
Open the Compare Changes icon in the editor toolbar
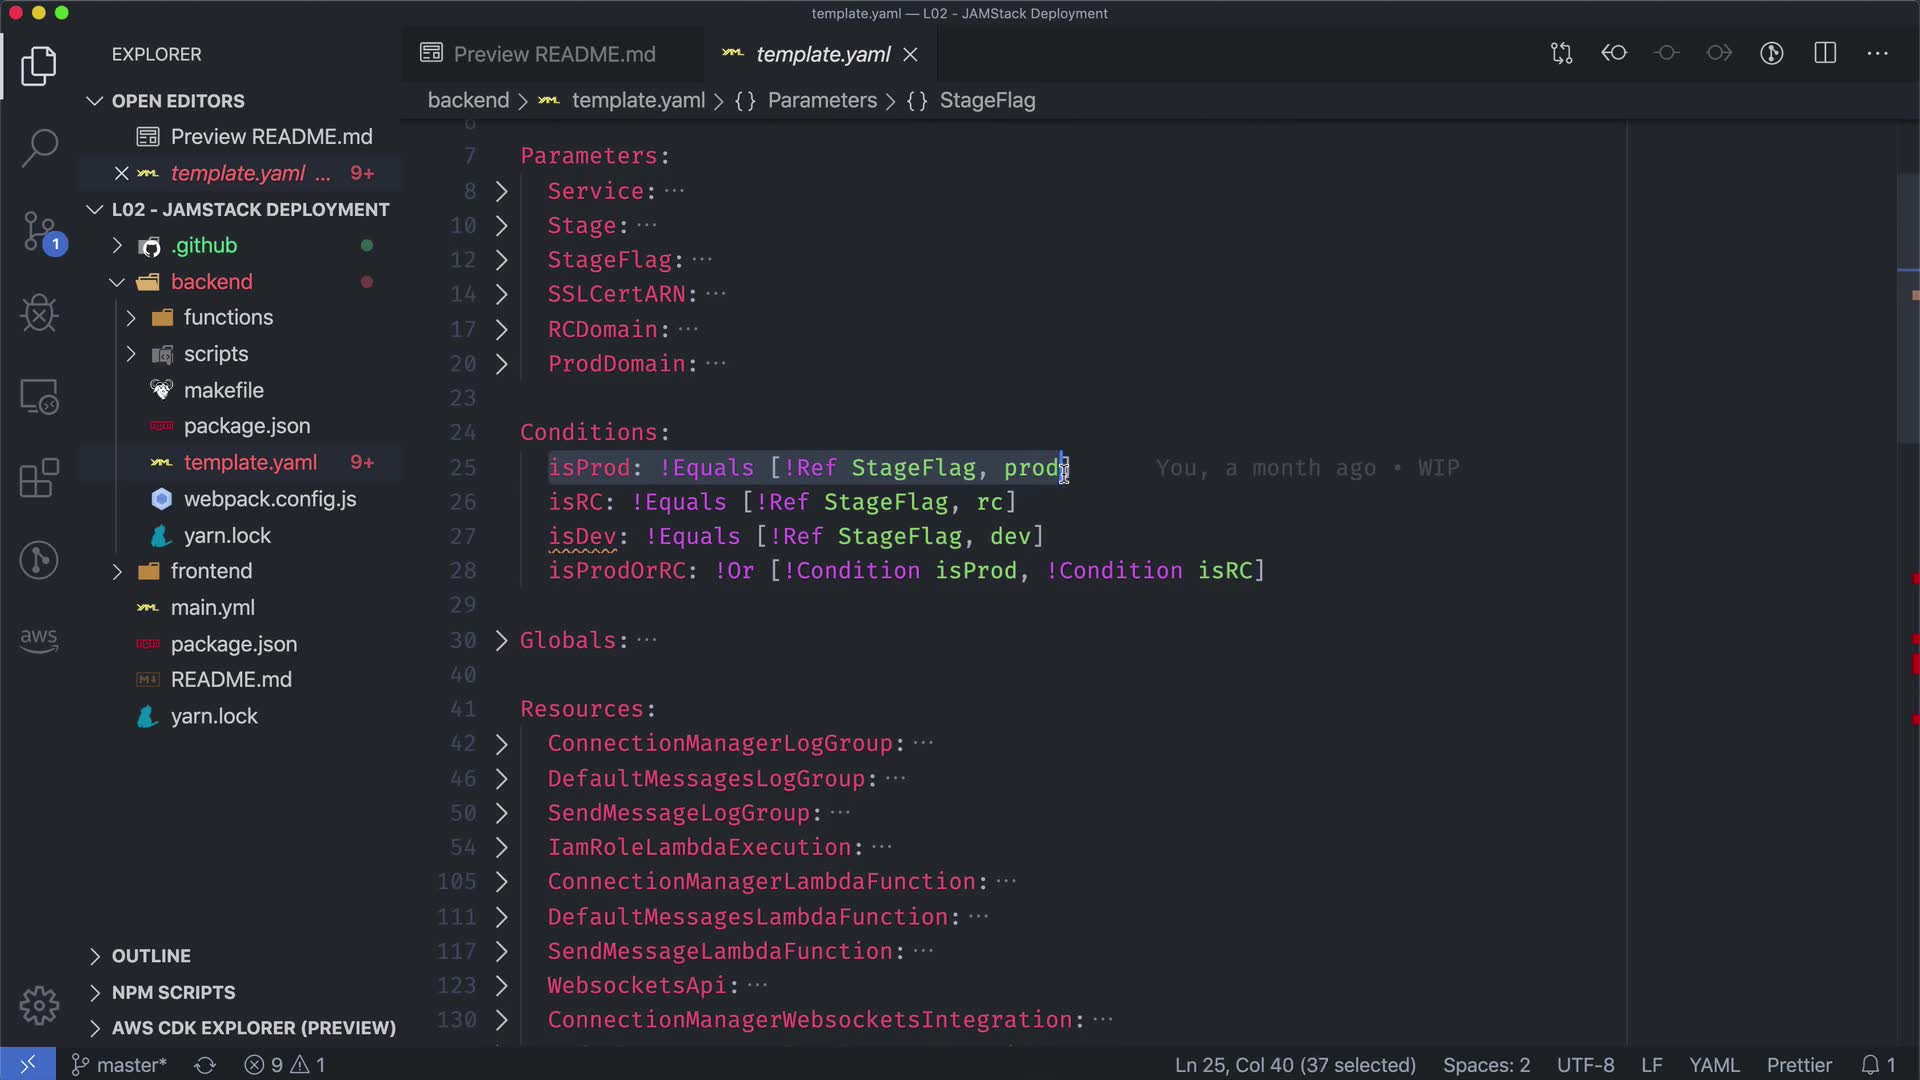click(1561, 53)
